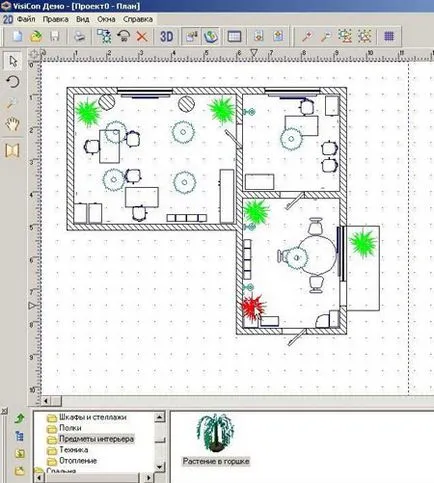
Task: Rotate selected object by 90 degrees
Action: [124, 36]
